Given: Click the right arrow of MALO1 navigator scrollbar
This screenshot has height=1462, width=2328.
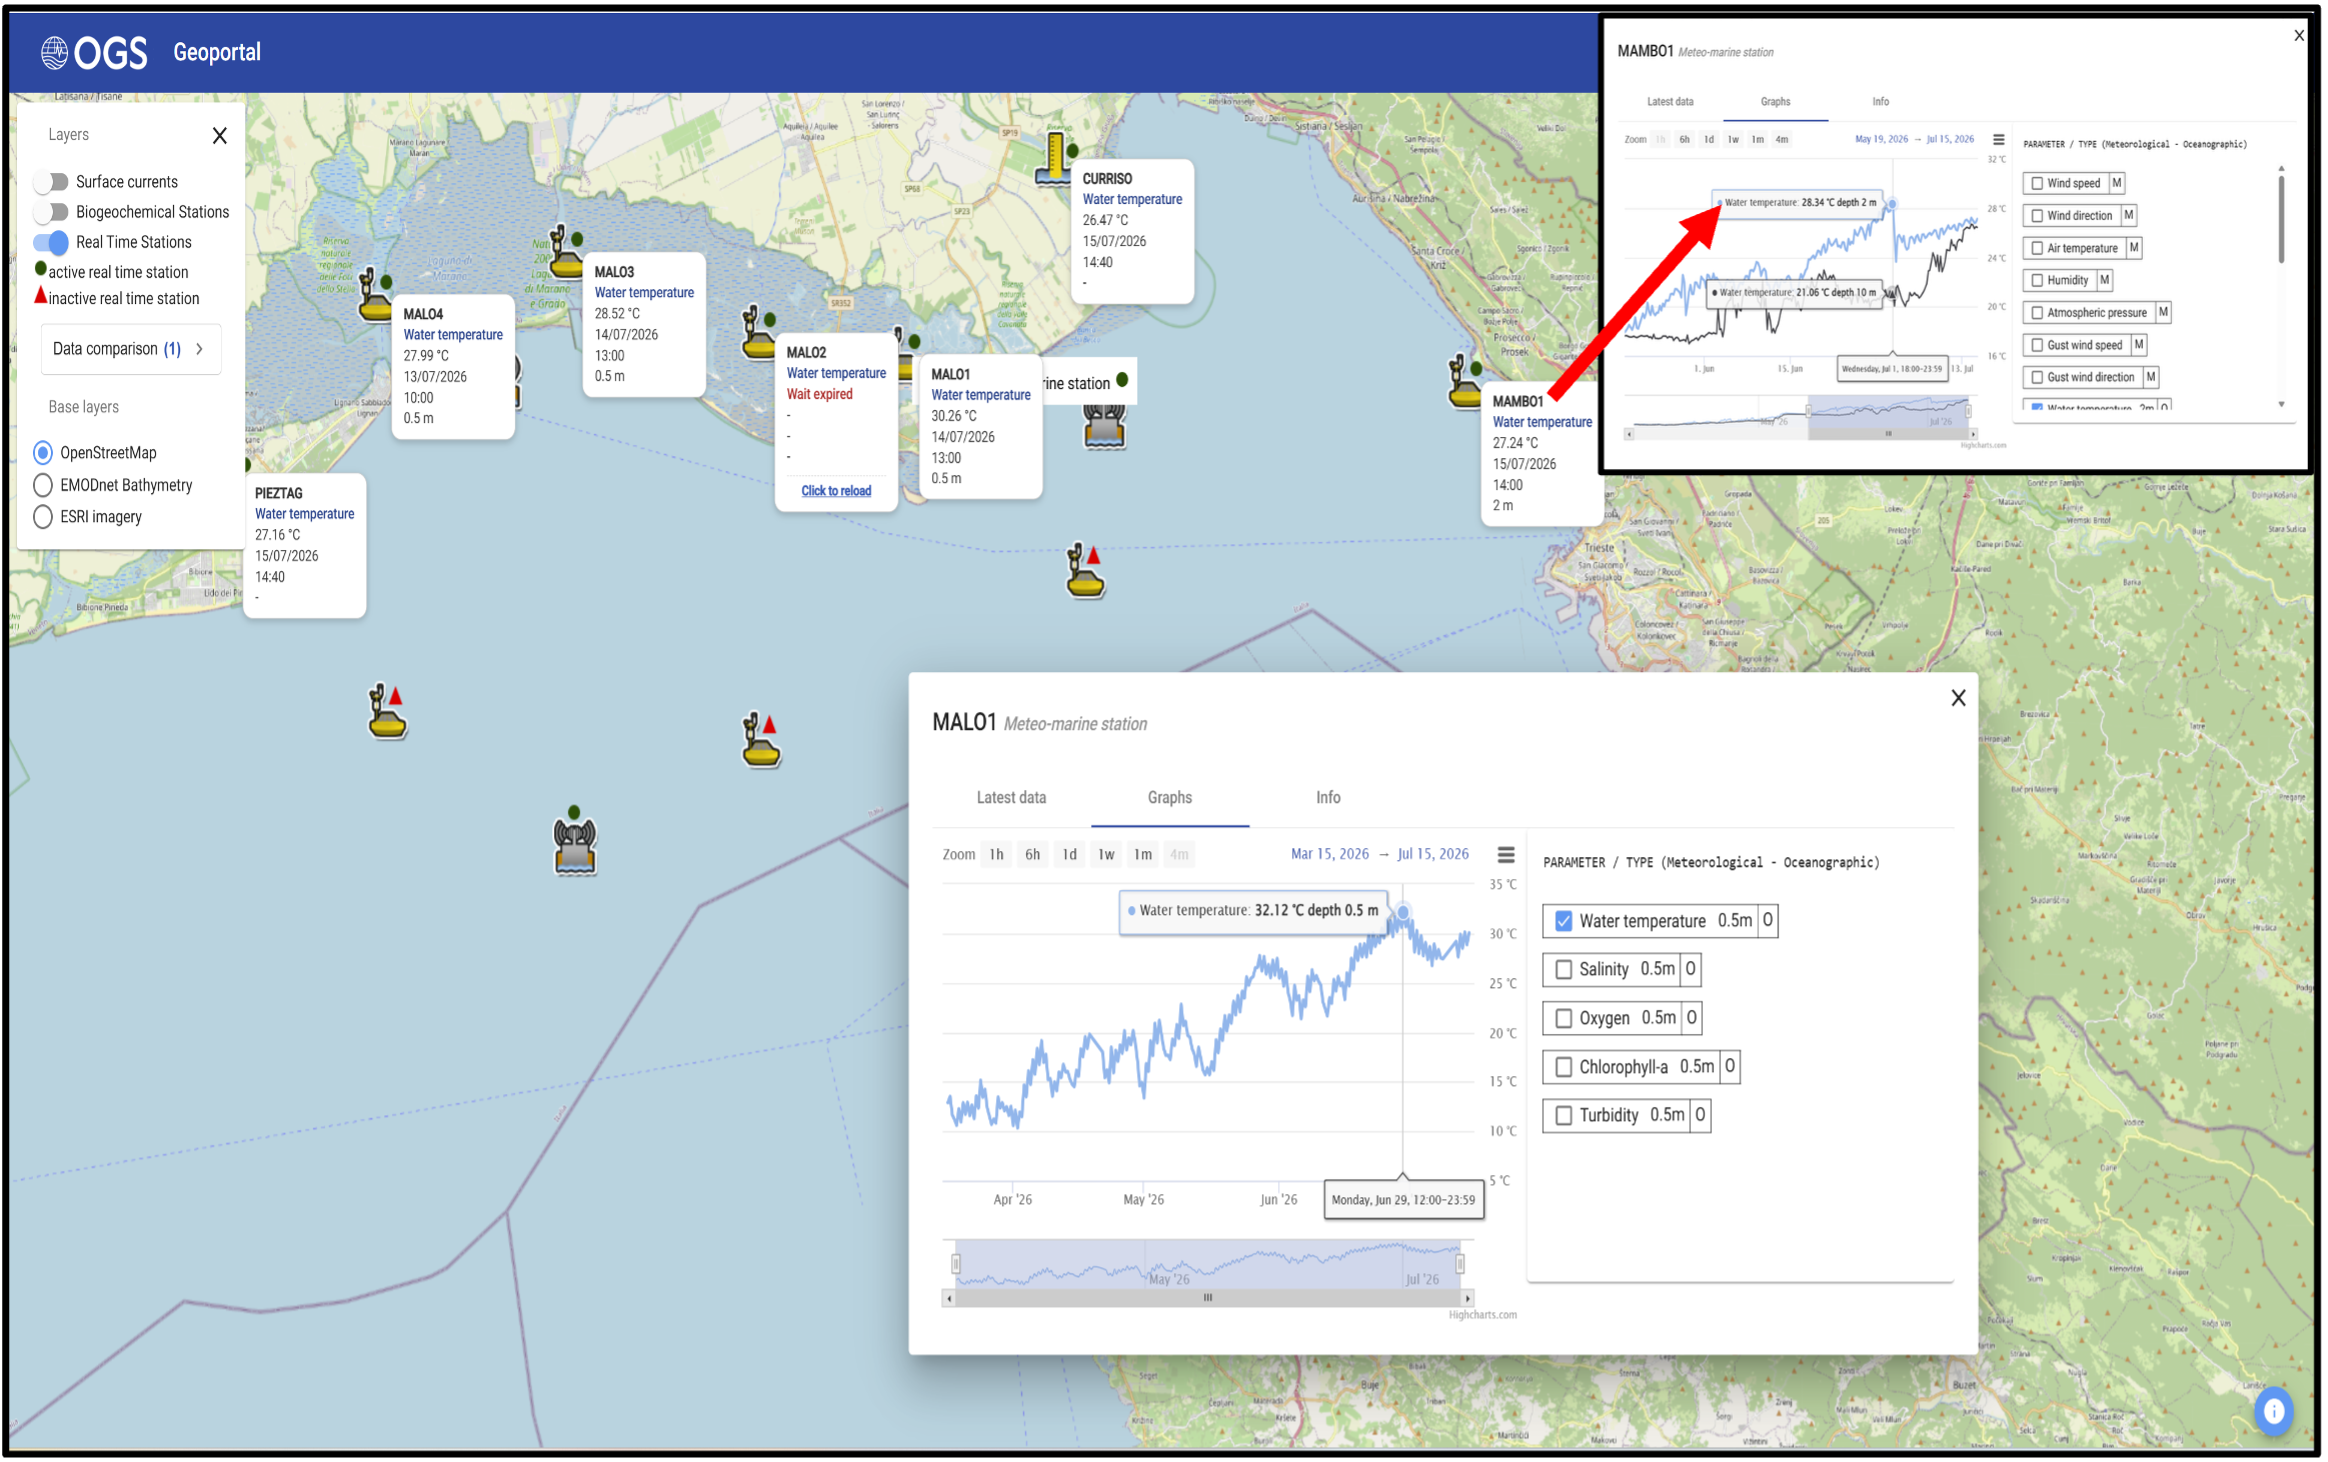Looking at the screenshot, I should [1467, 1298].
